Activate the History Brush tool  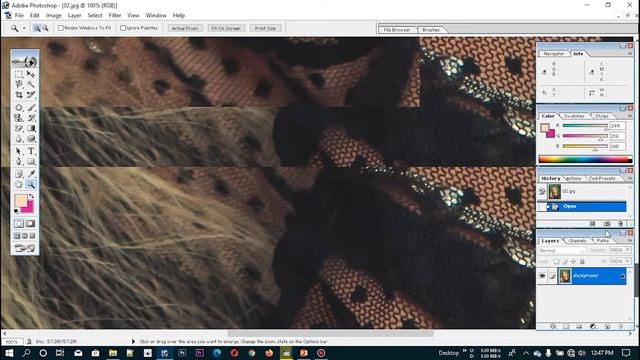(31, 118)
